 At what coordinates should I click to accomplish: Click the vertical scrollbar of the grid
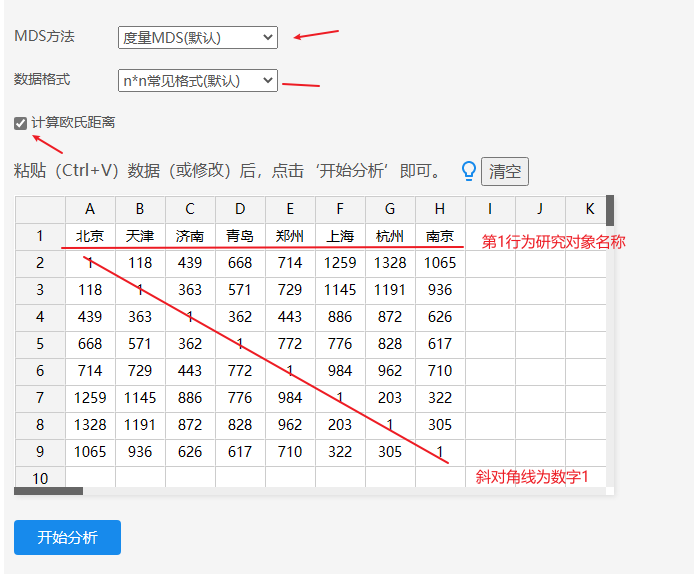click(x=610, y=212)
